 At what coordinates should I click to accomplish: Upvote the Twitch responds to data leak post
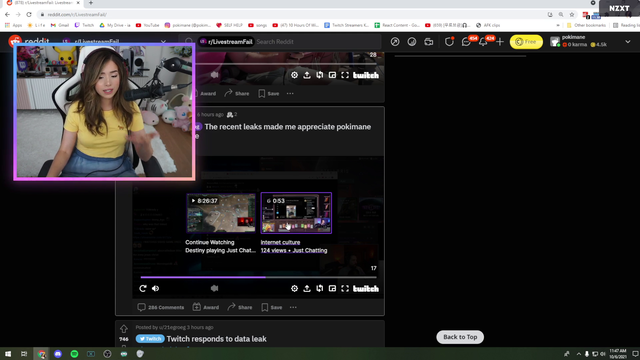124,329
